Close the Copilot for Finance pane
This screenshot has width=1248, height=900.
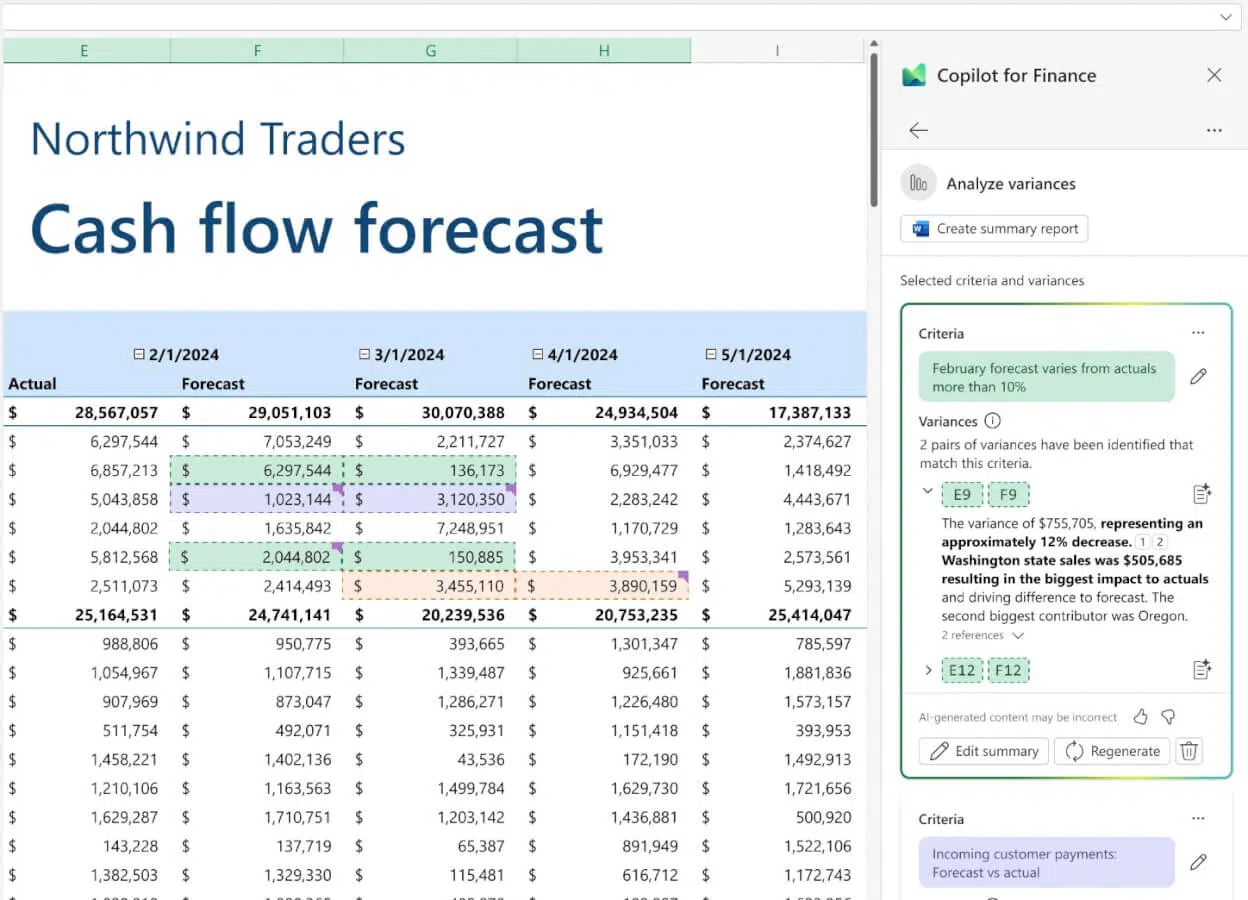(x=1214, y=75)
